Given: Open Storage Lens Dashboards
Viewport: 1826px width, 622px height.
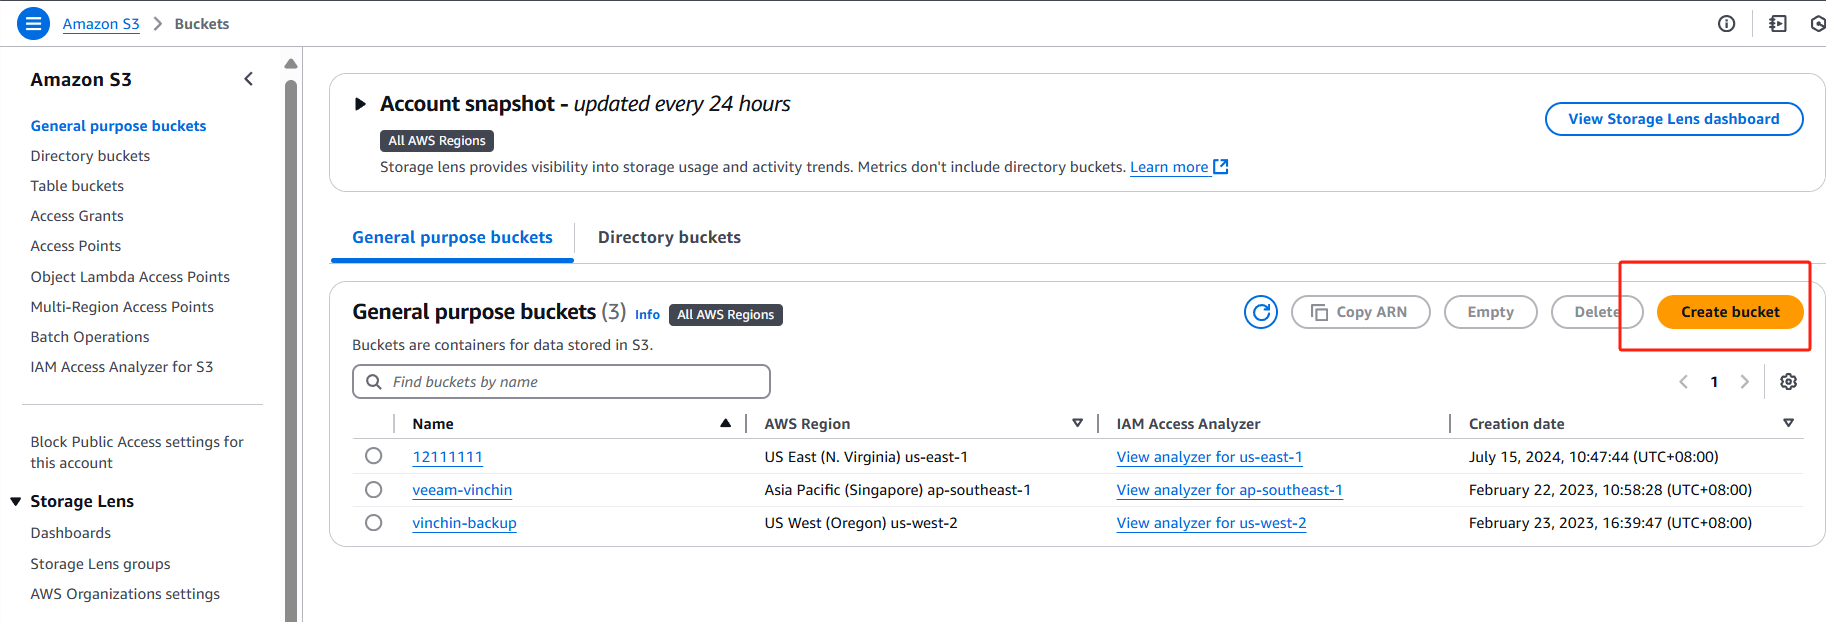Looking at the screenshot, I should [x=71, y=533].
